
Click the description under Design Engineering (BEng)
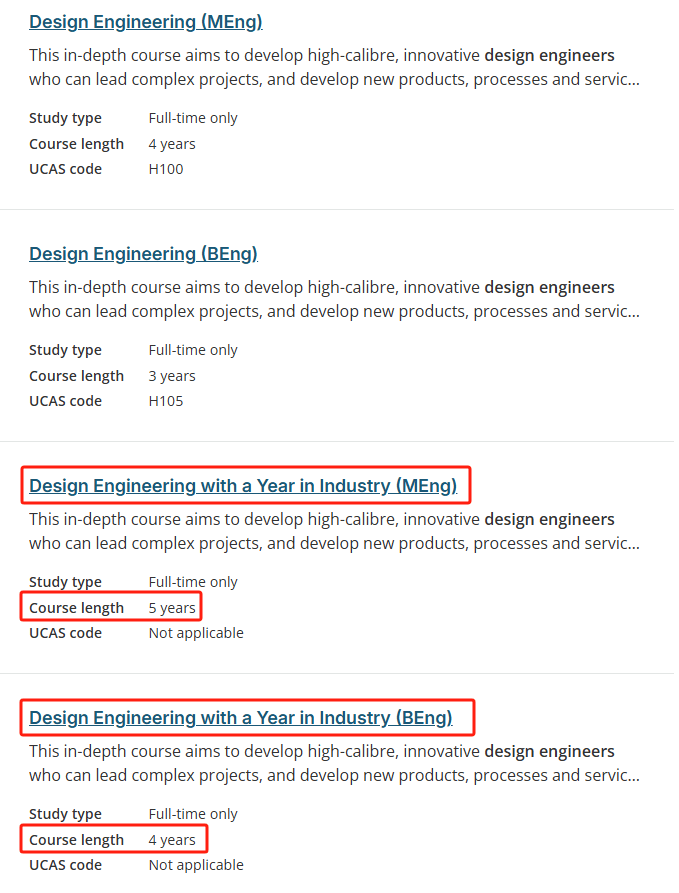[x=334, y=299]
